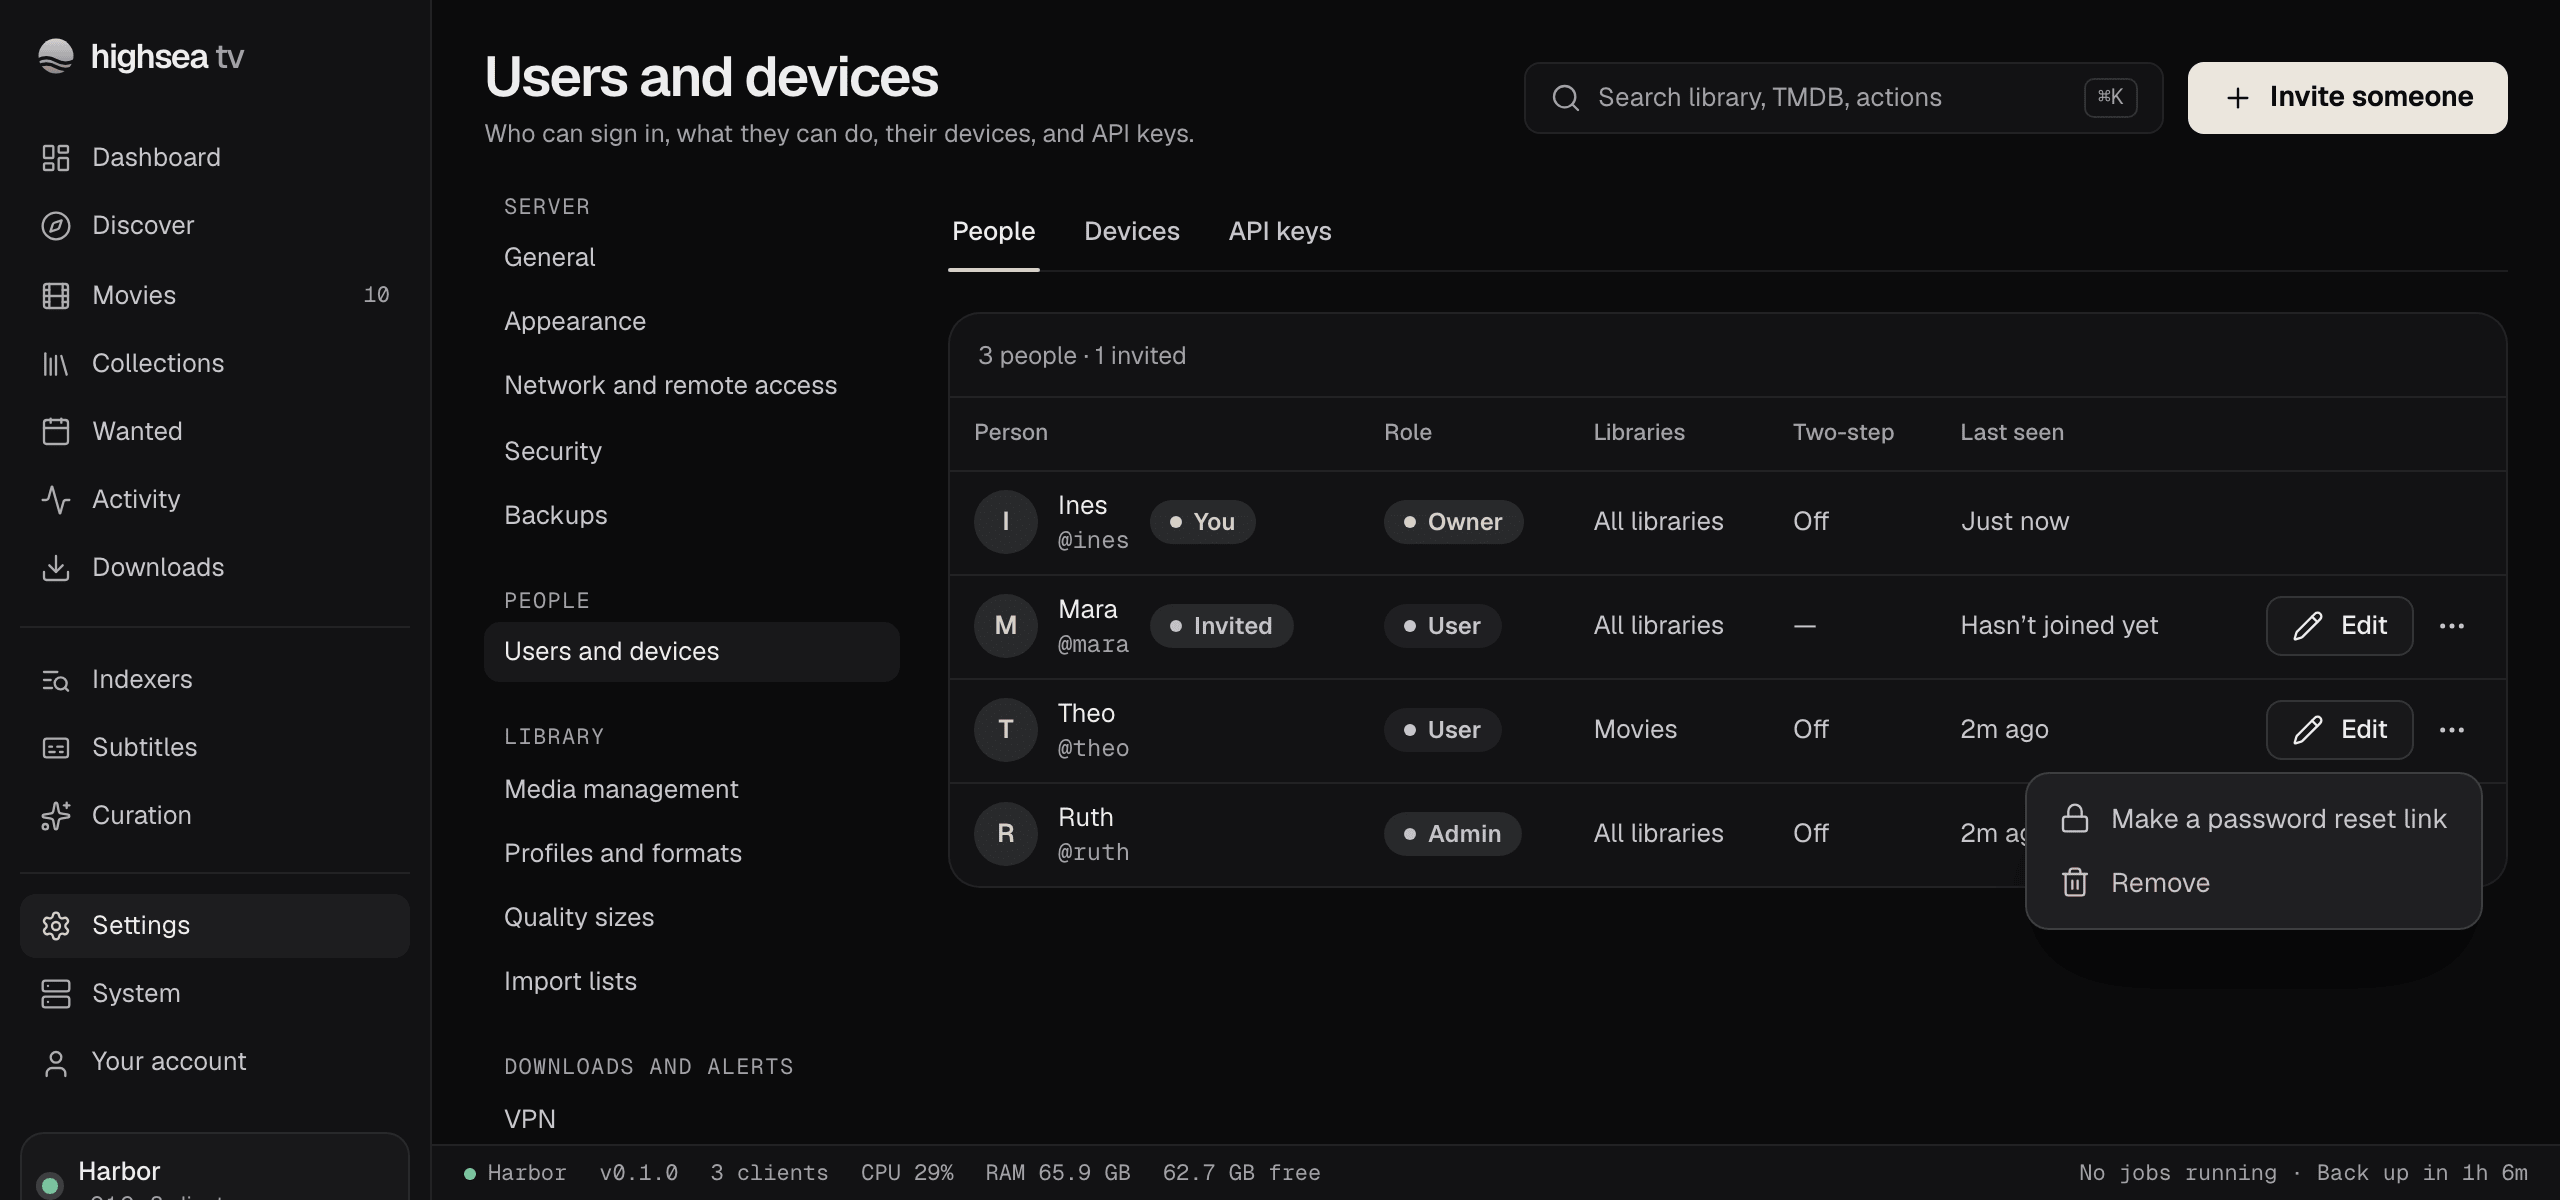Screen dimensions: 2560x1200
Task: Edit Theo's user entry
Action: (2340, 730)
